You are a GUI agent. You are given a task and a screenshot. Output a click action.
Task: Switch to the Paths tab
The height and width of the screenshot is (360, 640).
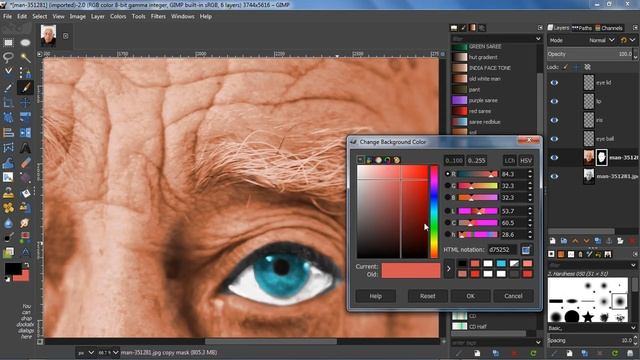tap(582, 28)
